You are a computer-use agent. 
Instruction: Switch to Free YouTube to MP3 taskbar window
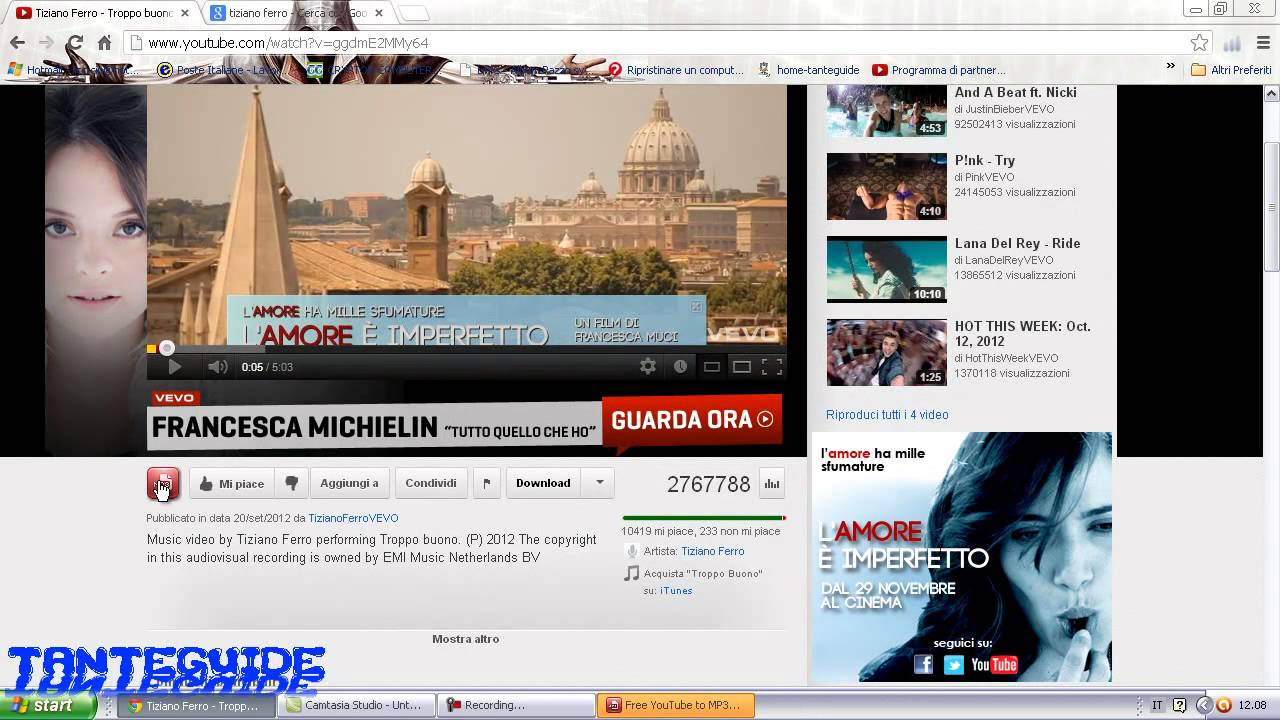pyautogui.click(x=676, y=705)
